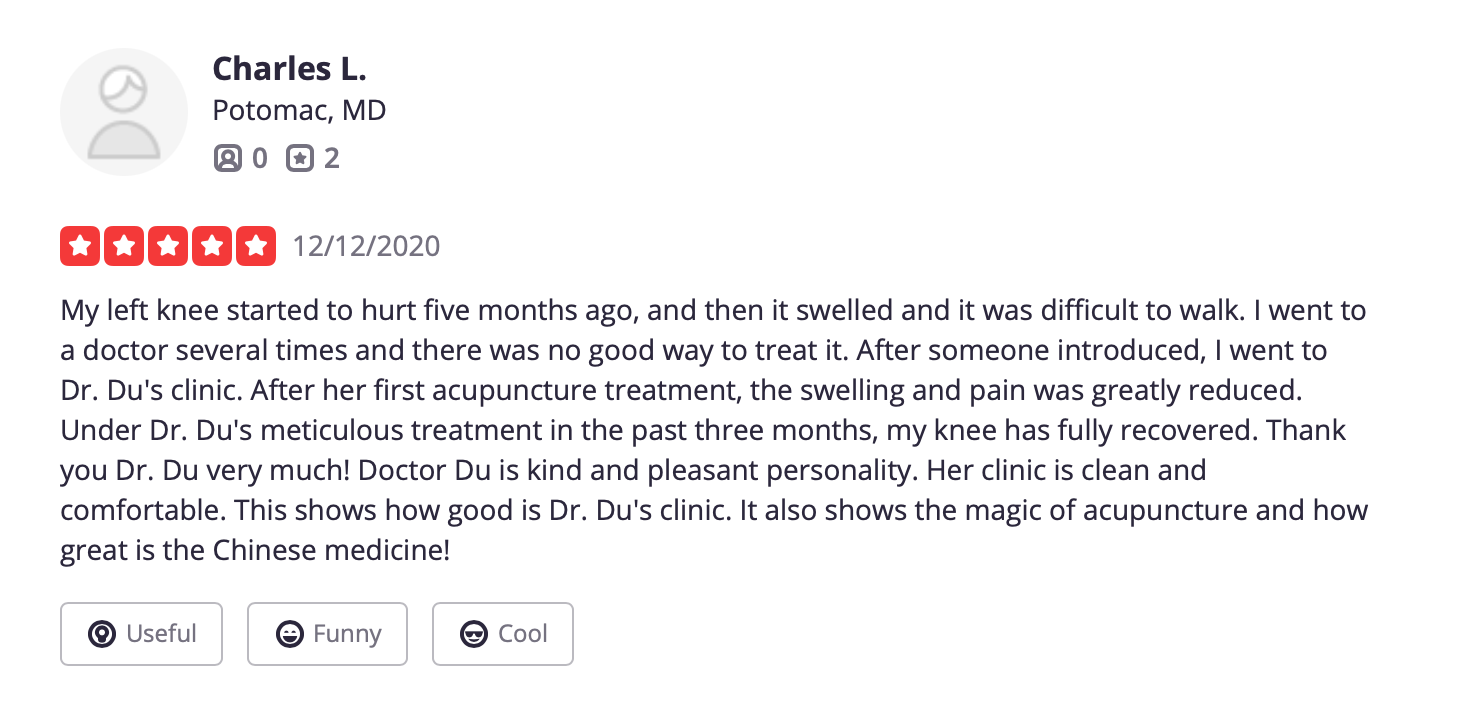Click the Potomac, MD location text

click(x=299, y=110)
